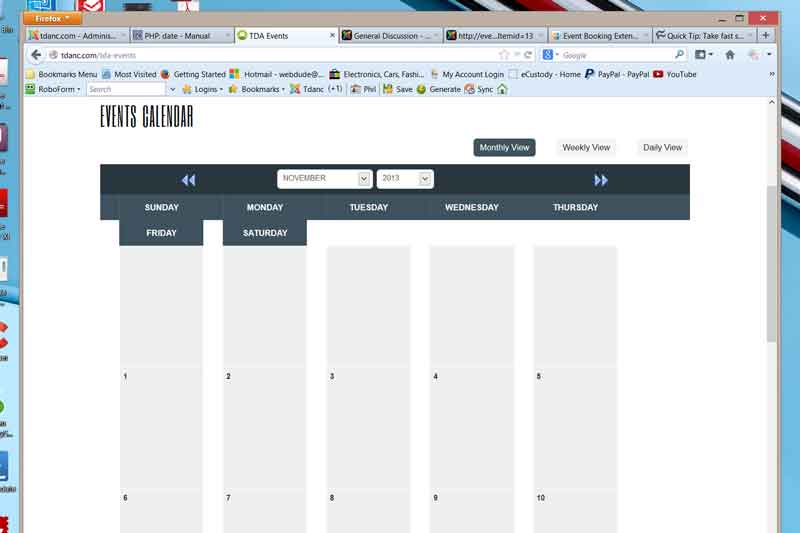Bookmark page with the star icon
Image resolution: width=800 pixels, height=533 pixels.
(x=504, y=55)
